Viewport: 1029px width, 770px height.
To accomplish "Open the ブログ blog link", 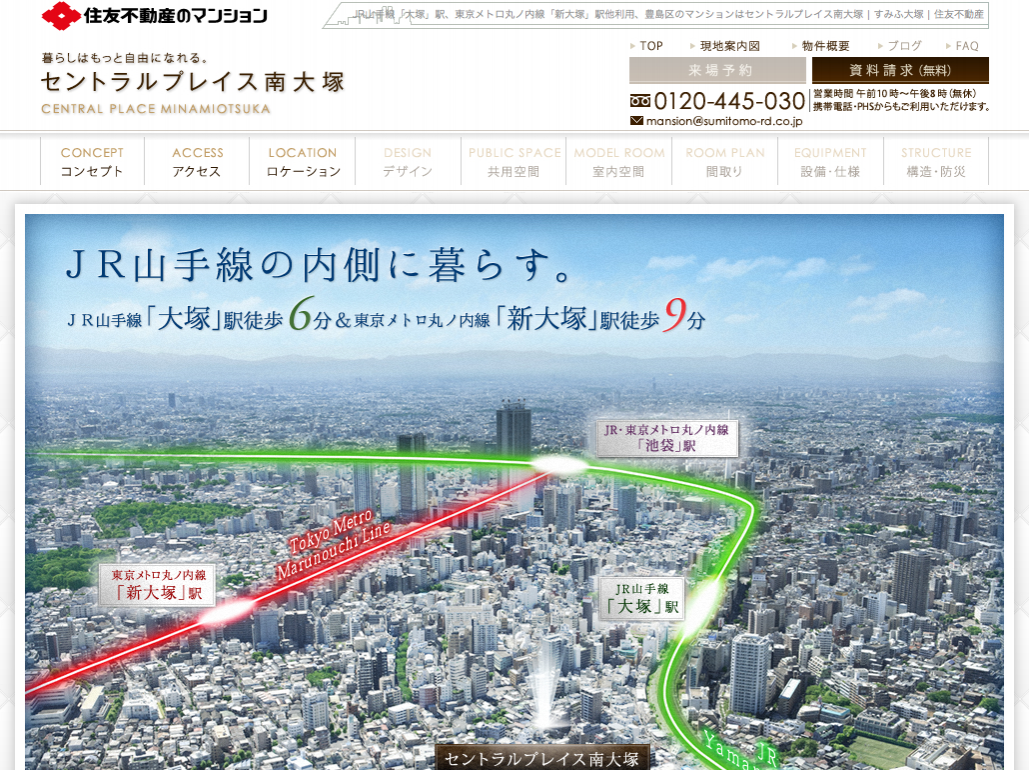I will [x=904, y=46].
